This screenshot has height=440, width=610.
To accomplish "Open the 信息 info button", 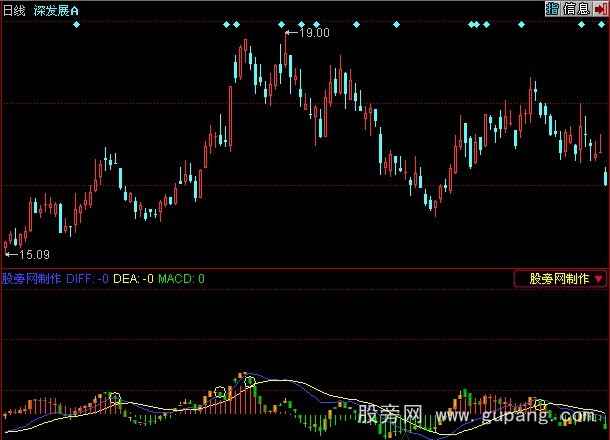I will [576, 8].
